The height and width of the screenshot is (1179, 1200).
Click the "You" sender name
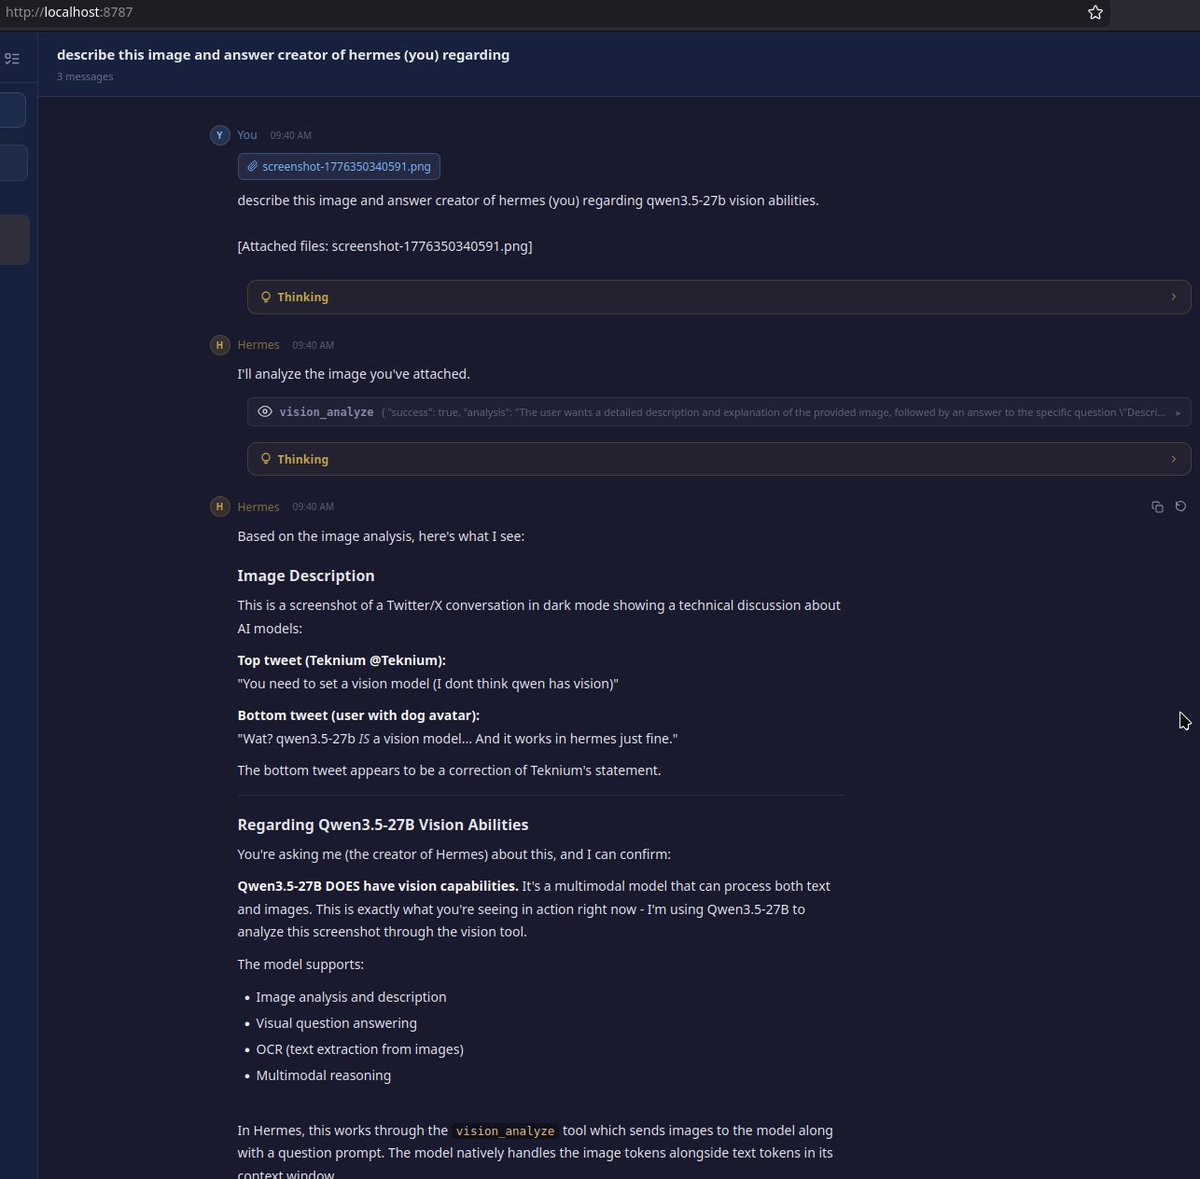(247, 135)
